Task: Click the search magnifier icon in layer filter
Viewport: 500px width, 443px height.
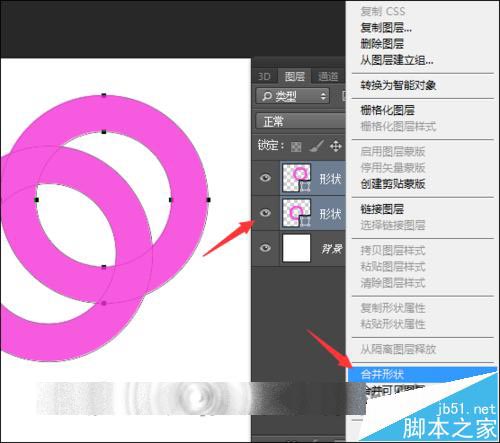Action: [267, 96]
